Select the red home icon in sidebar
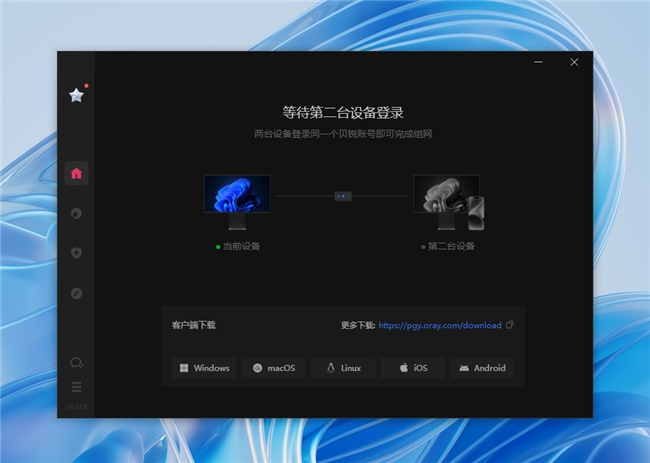 tap(76, 174)
